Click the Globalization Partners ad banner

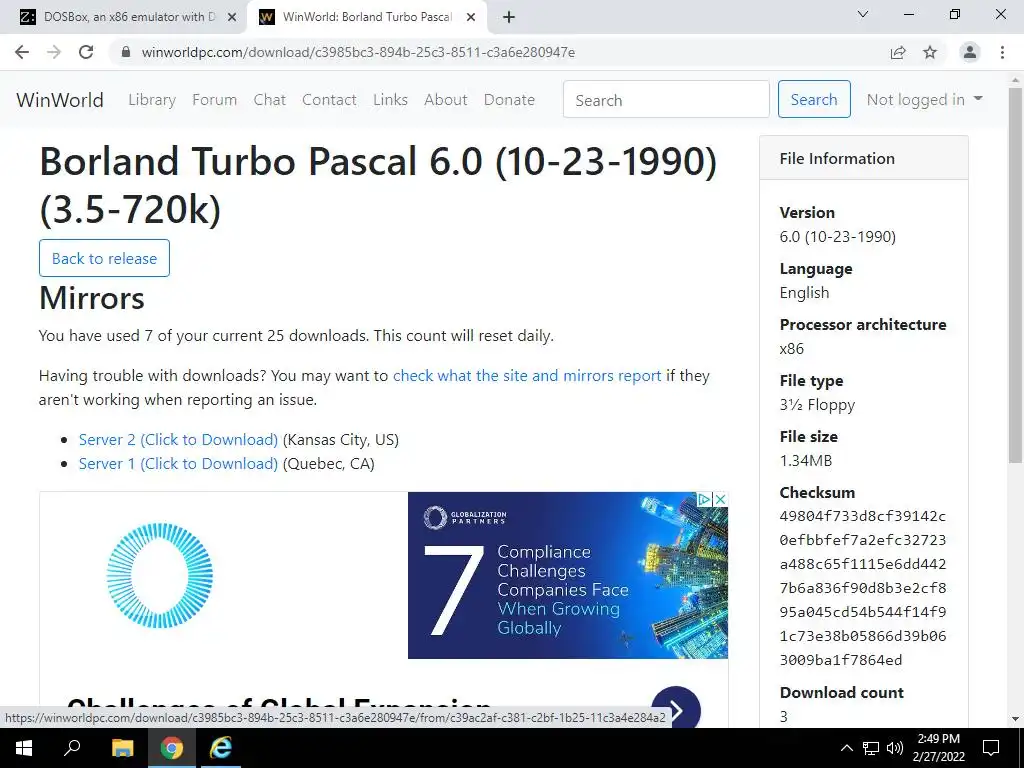click(568, 575)
